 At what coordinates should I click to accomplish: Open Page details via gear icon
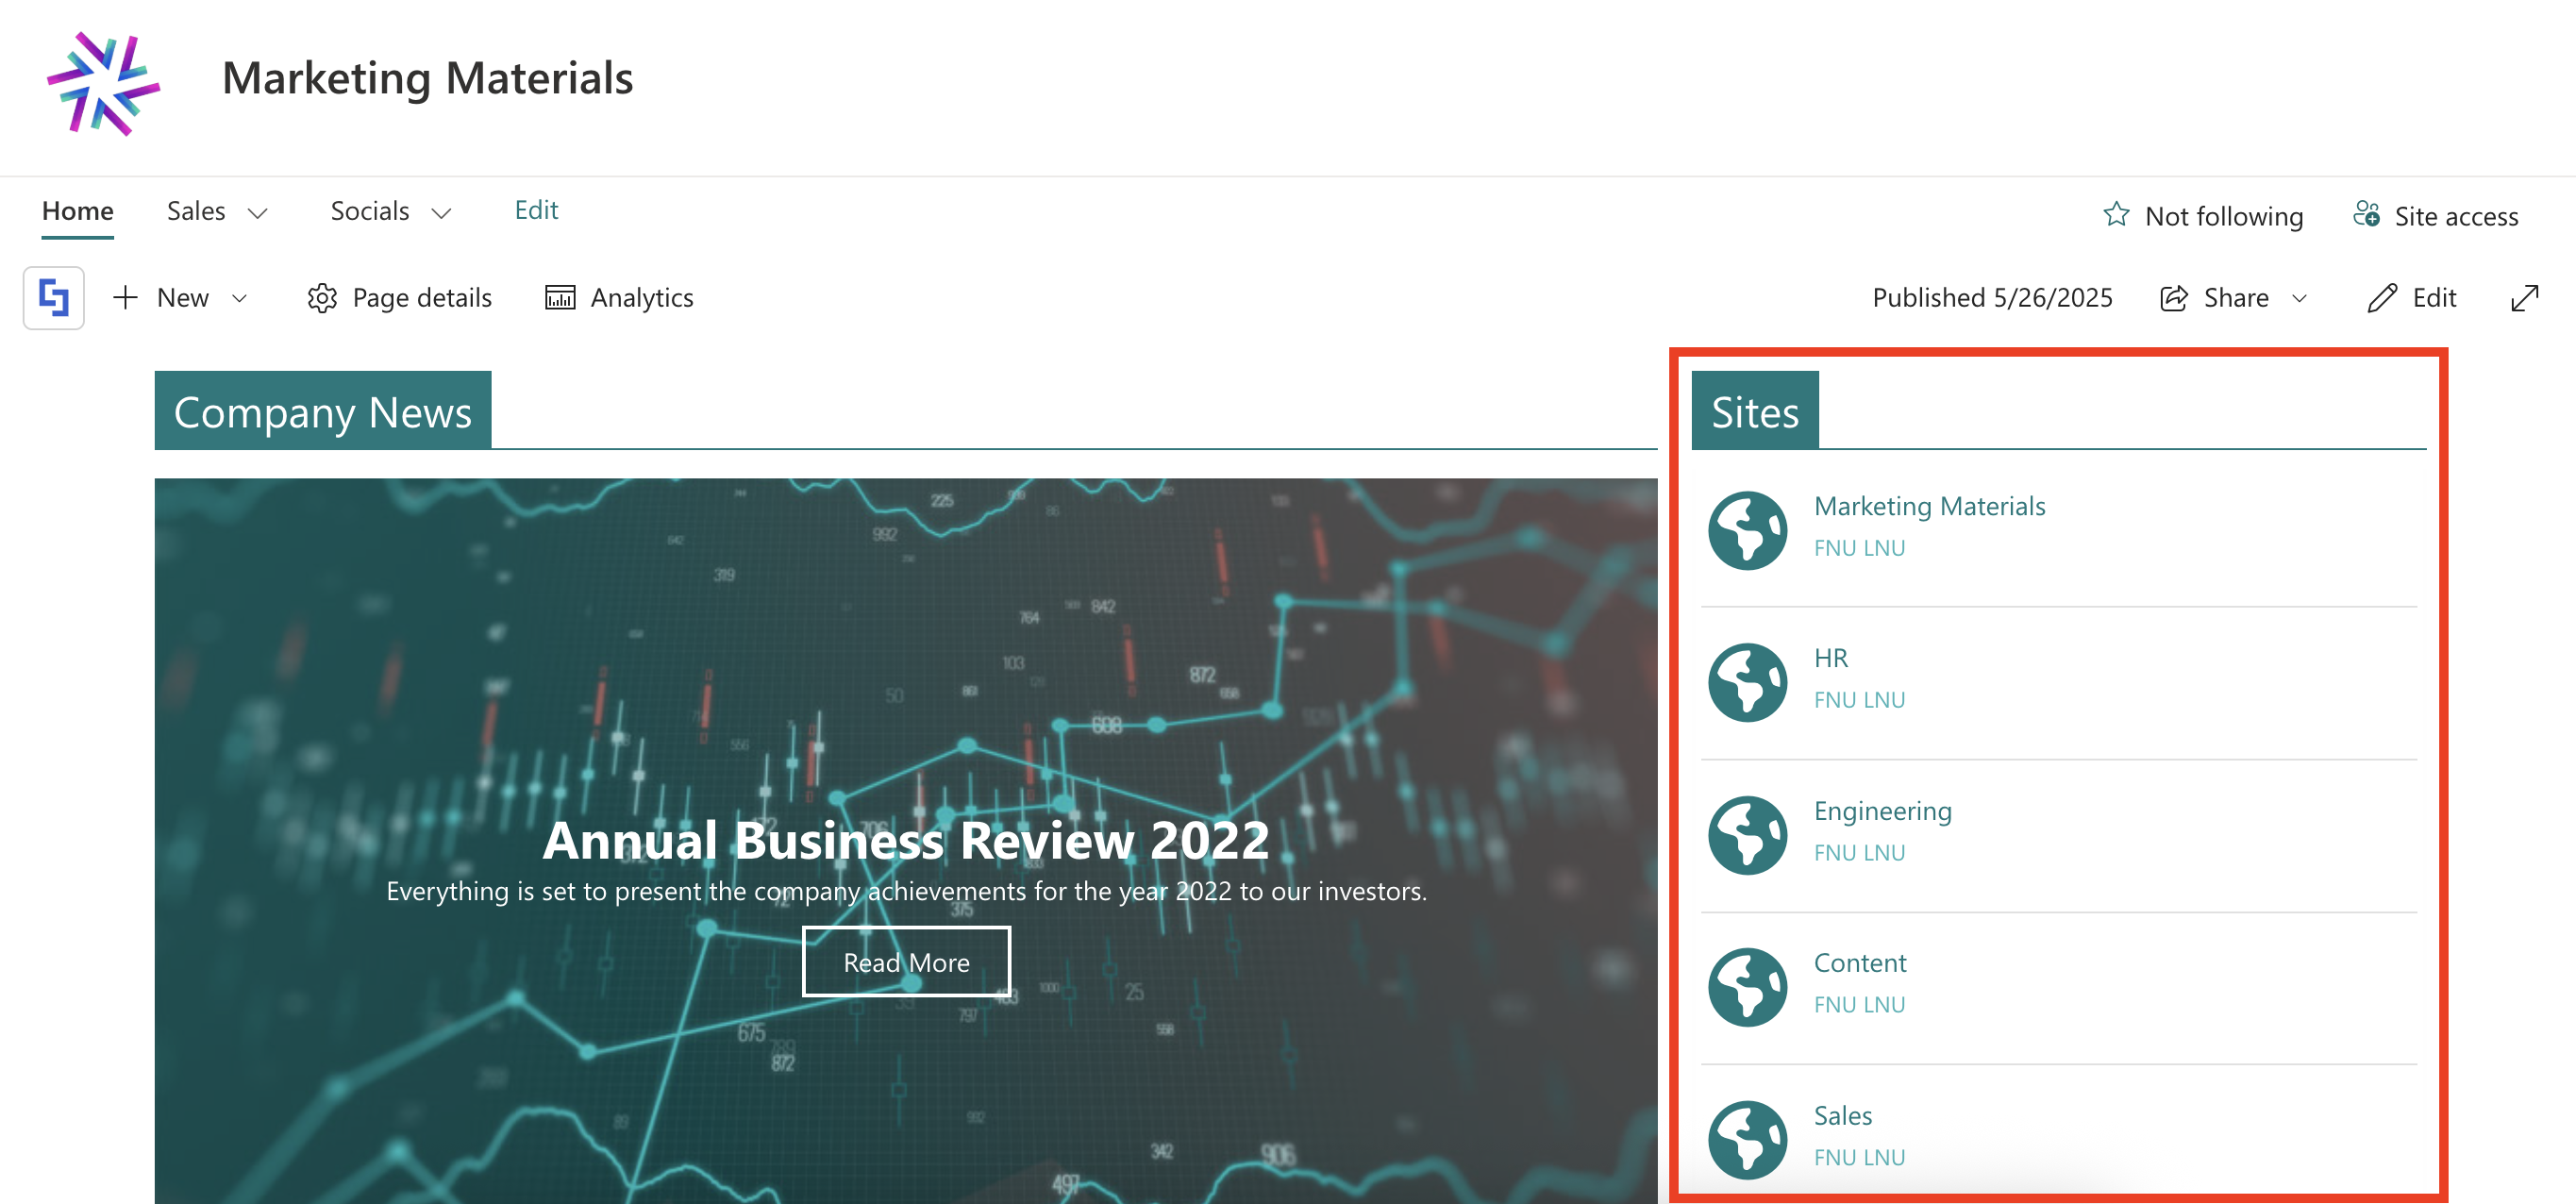322,298
